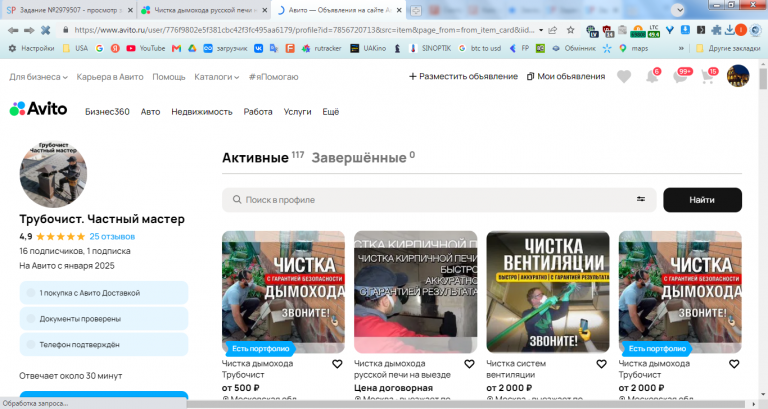Screen dimensions: 768x409
Task: Open the USA bookmarks folder
Action: click(75, 48)
